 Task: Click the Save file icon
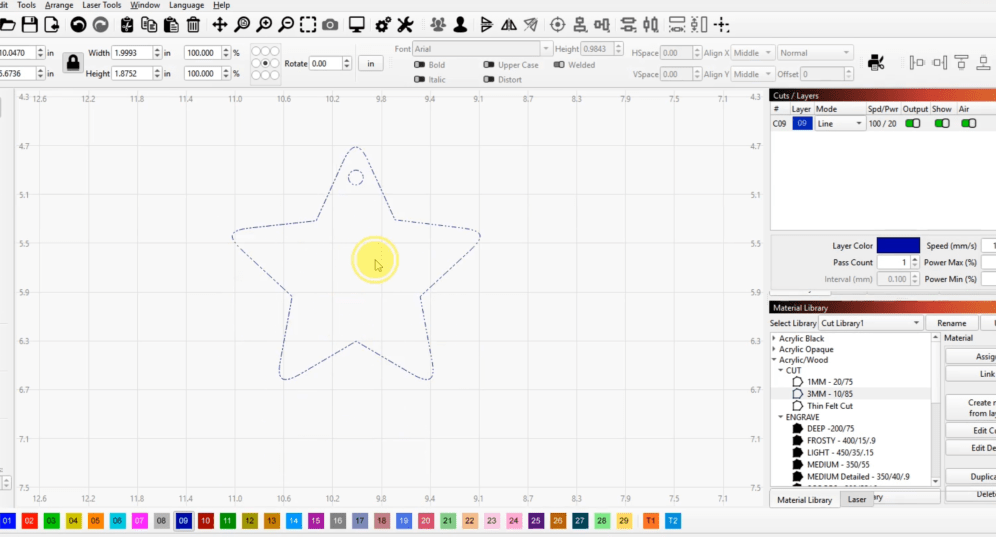(30, 24)
